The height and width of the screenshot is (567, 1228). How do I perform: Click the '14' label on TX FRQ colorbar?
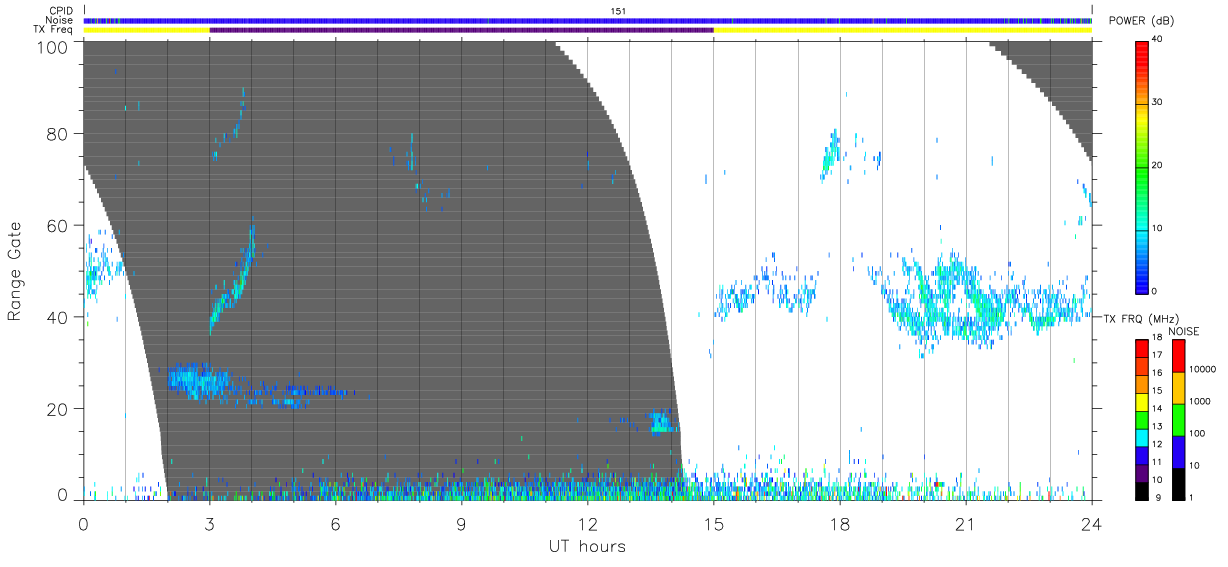[1157, 408]
